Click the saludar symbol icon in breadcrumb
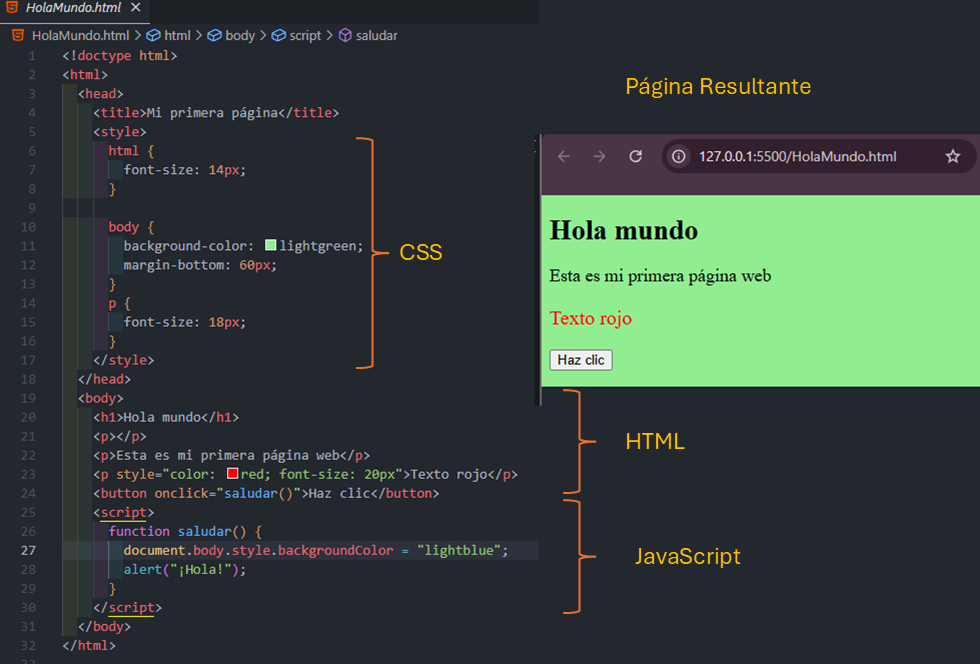The width and height of the screenshot is (980, 664). [x=345, y=35]
